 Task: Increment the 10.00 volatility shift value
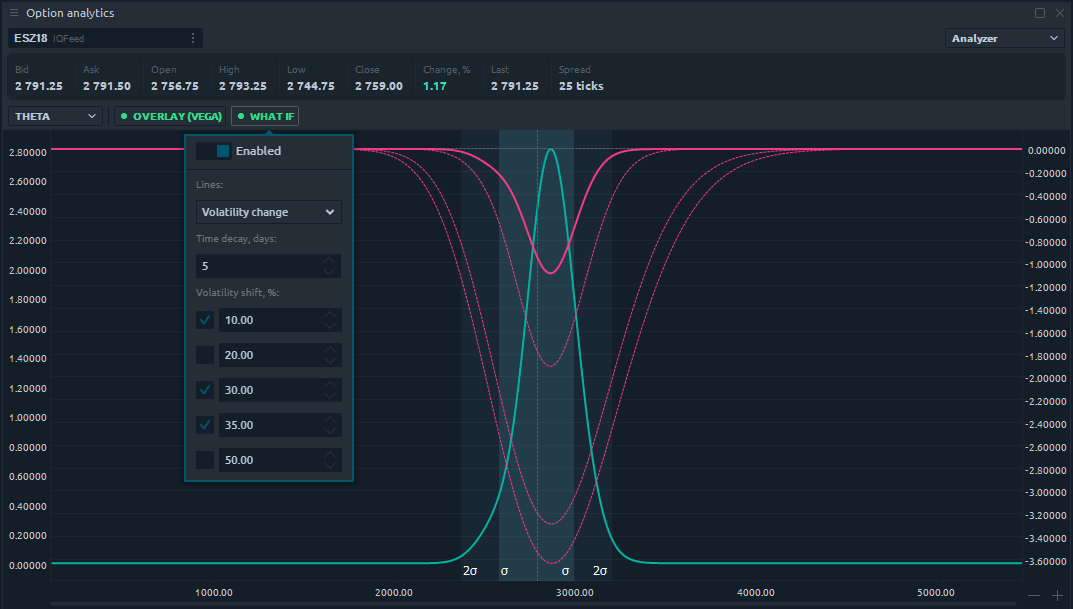tap(330, 315)
